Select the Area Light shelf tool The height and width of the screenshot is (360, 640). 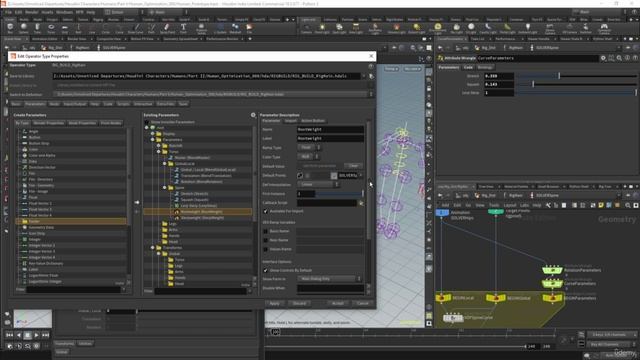click(356, 29)
